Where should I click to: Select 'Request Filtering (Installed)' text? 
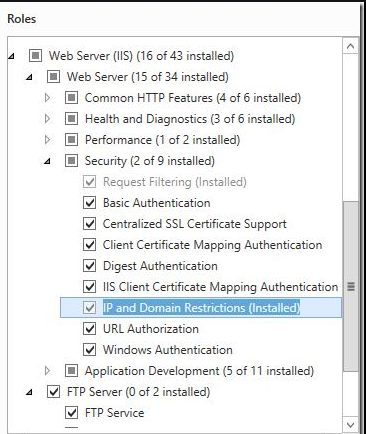pos(175,182)
